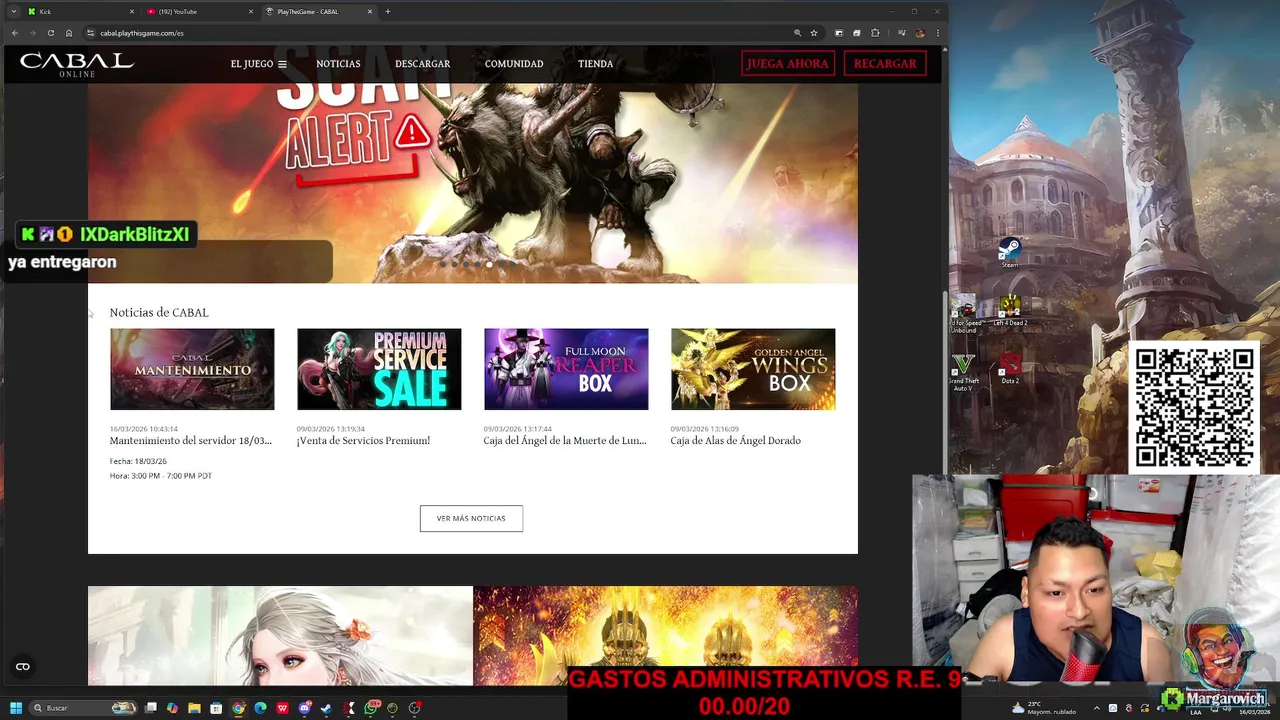The width and height of the screenshot is (1280, 720).
Task: Open the Mantenimiento news thumbnail
Action: pyautogui.click(x=192, y=369)
